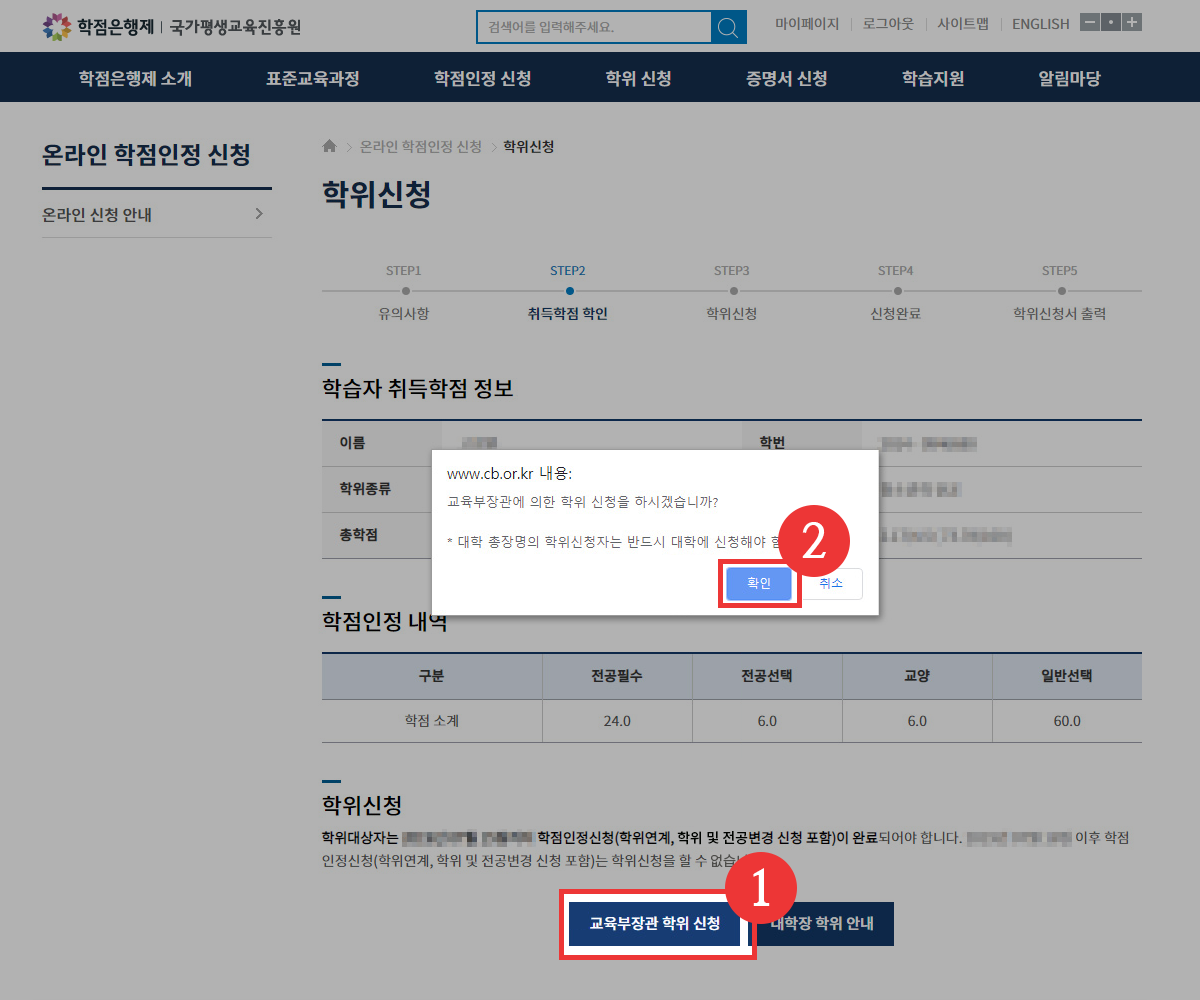The image size is (1200, 1000).
Task: Decrease font size with minus icon
Action: tap(1089, 23)
